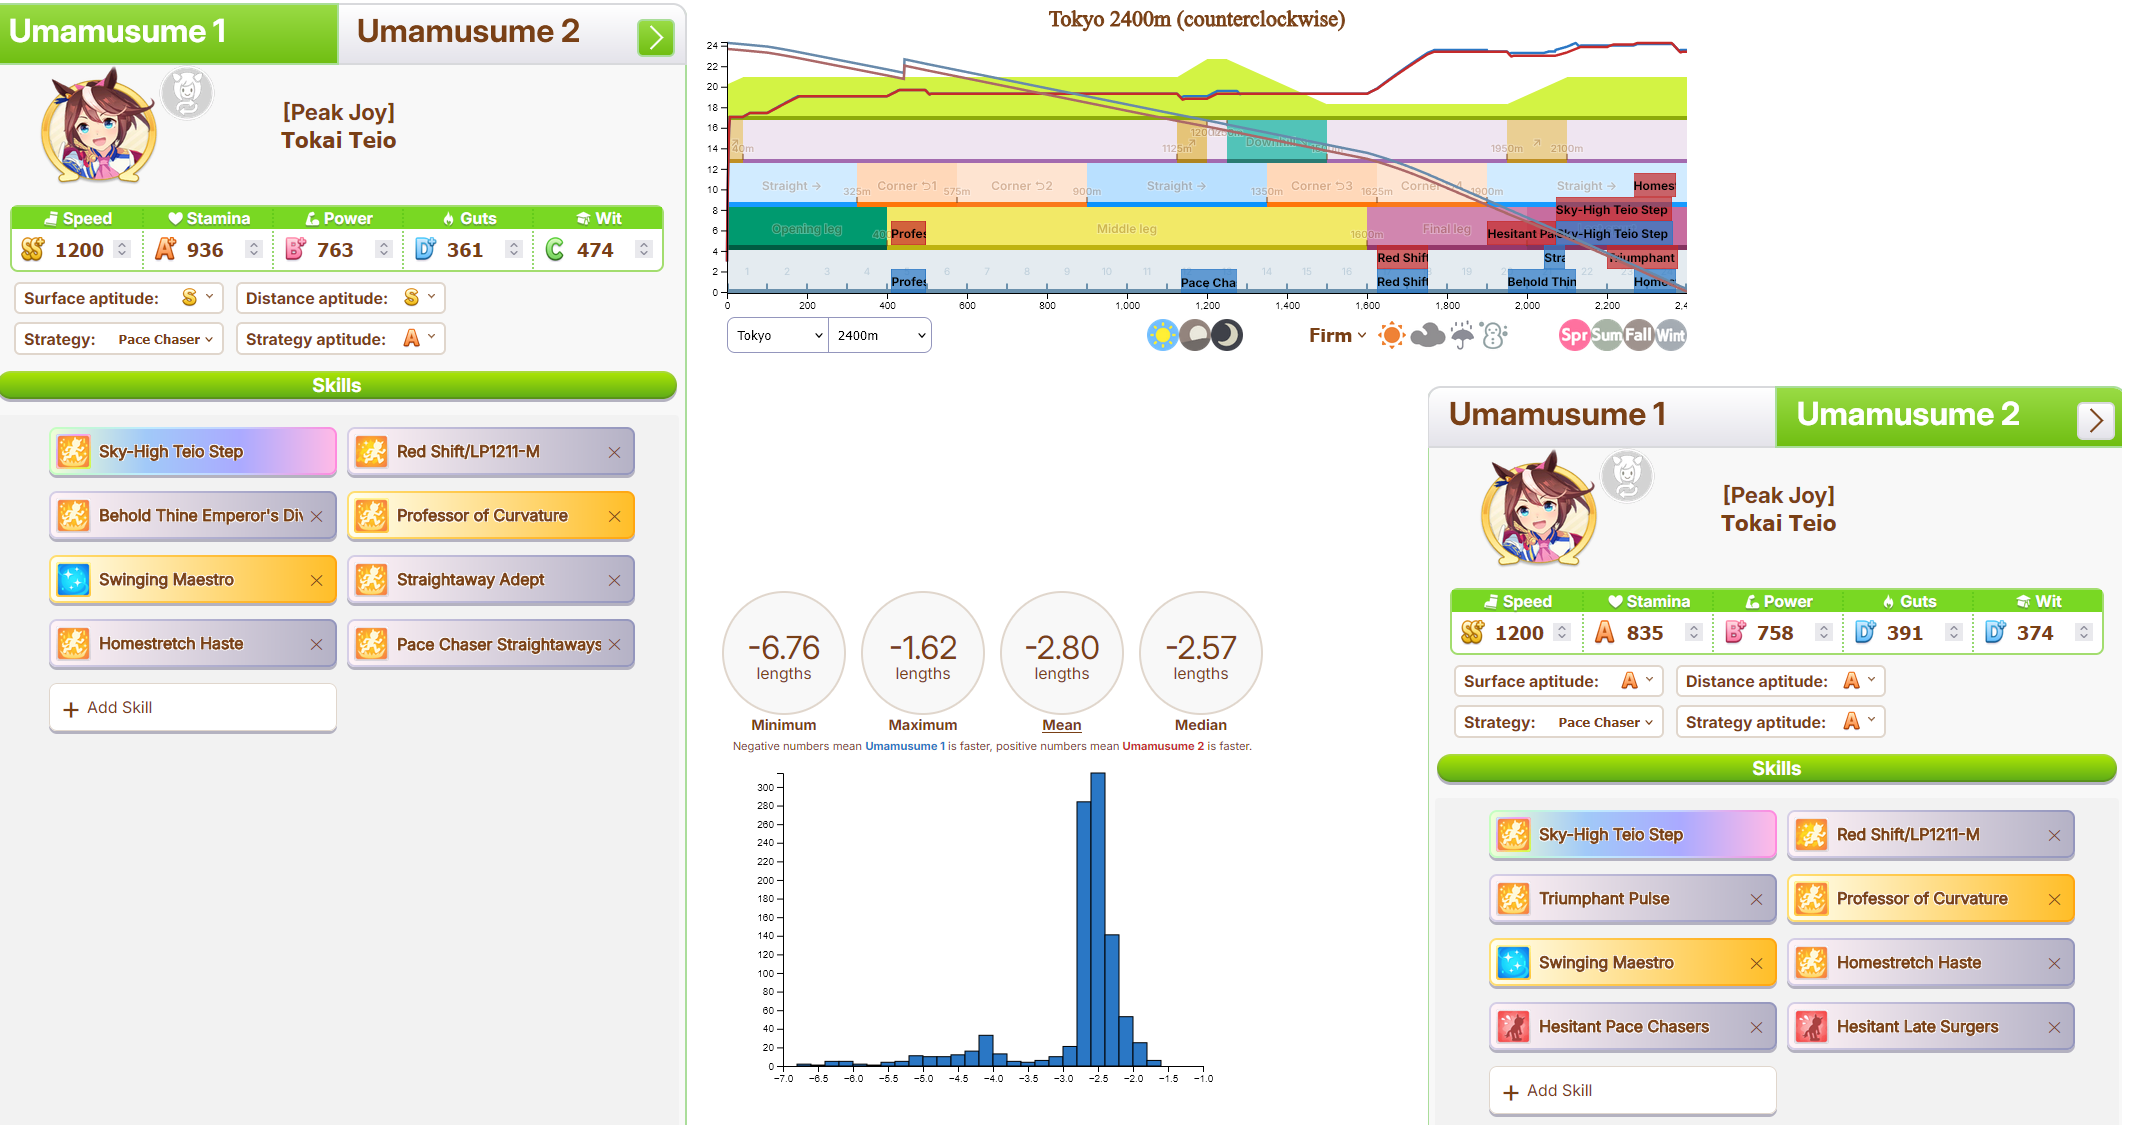Click the white arrow on right panel tabs
Viewport: 2136px width, 1125px height.
coord(2096,421)
